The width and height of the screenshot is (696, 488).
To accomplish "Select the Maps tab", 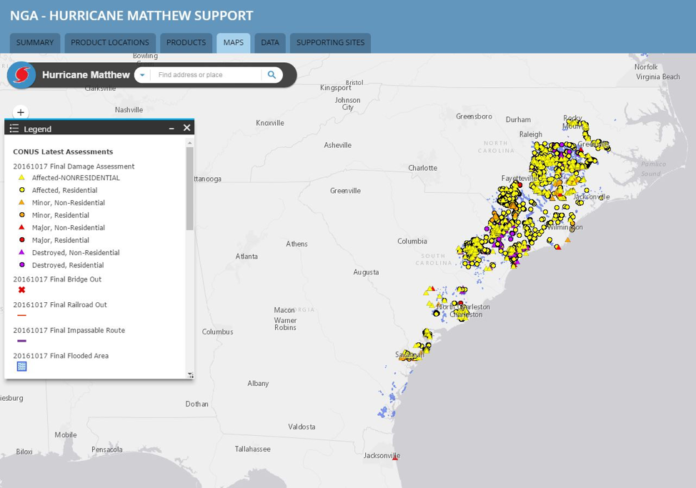I will click(233, 43).
